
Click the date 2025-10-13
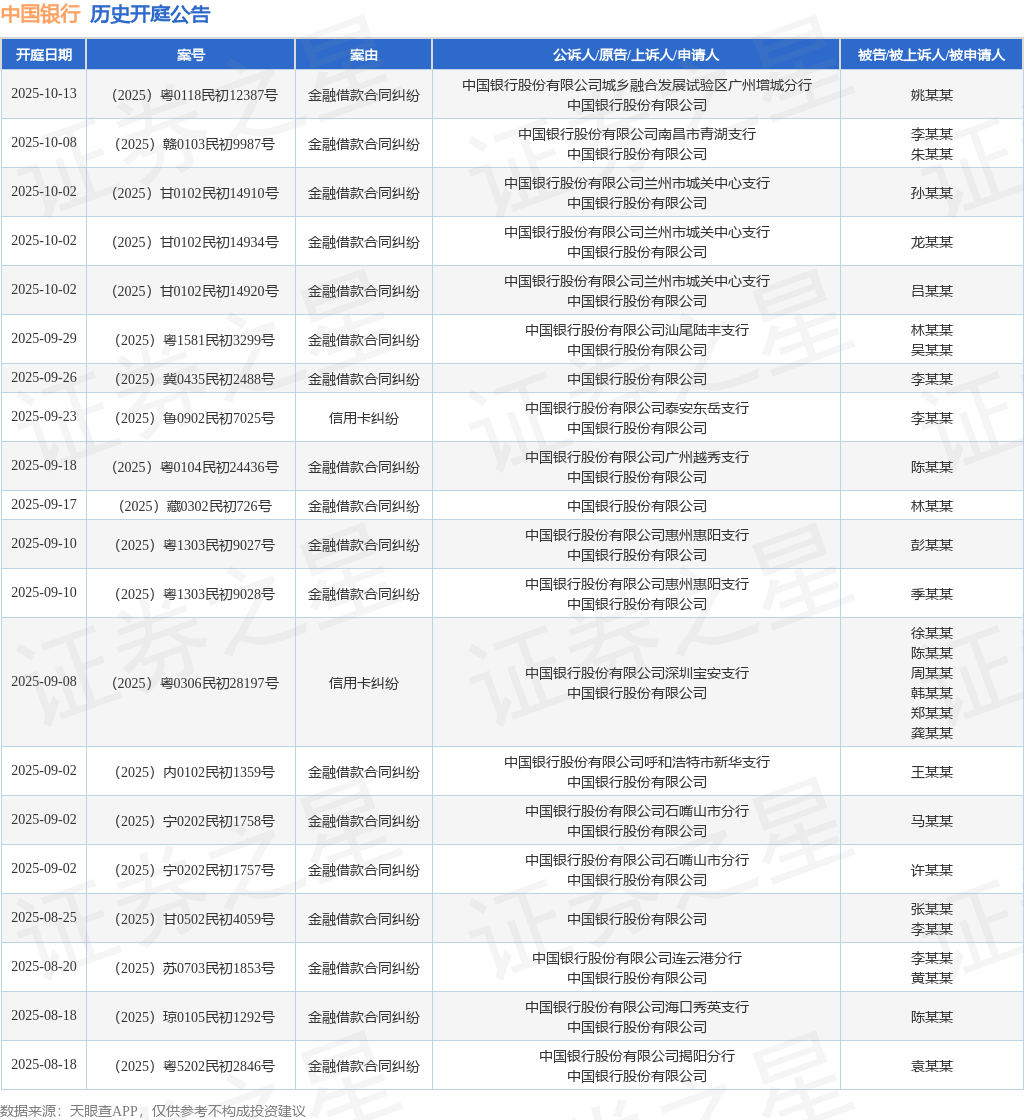tap(44, 94)
